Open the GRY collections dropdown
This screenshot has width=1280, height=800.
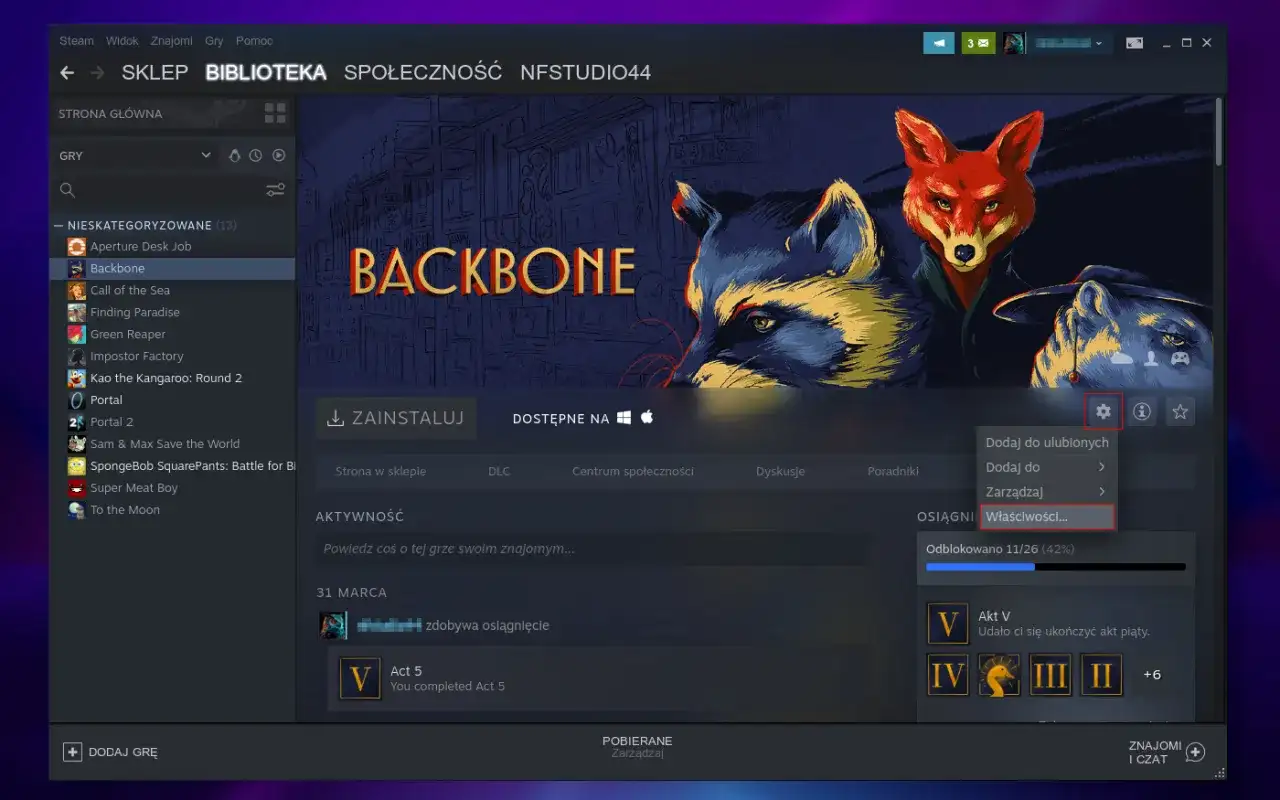(x=135, y=155)
